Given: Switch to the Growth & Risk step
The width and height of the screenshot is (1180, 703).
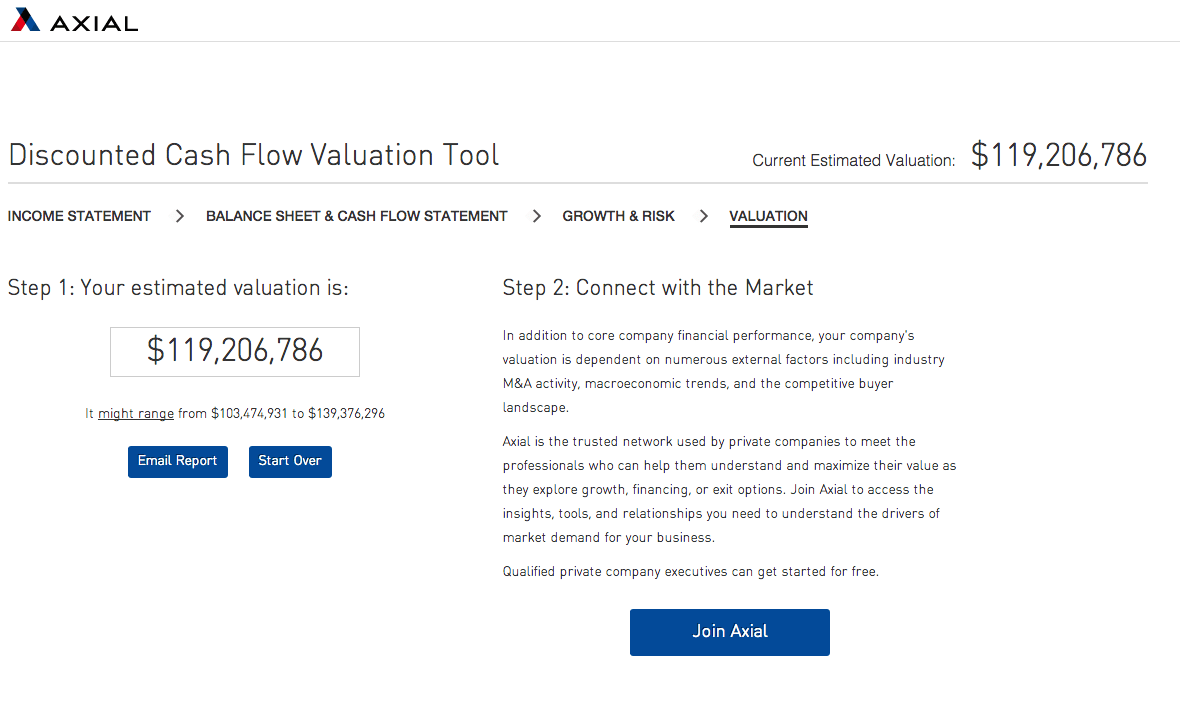Looking at the screenshot, I should [619, 216].
